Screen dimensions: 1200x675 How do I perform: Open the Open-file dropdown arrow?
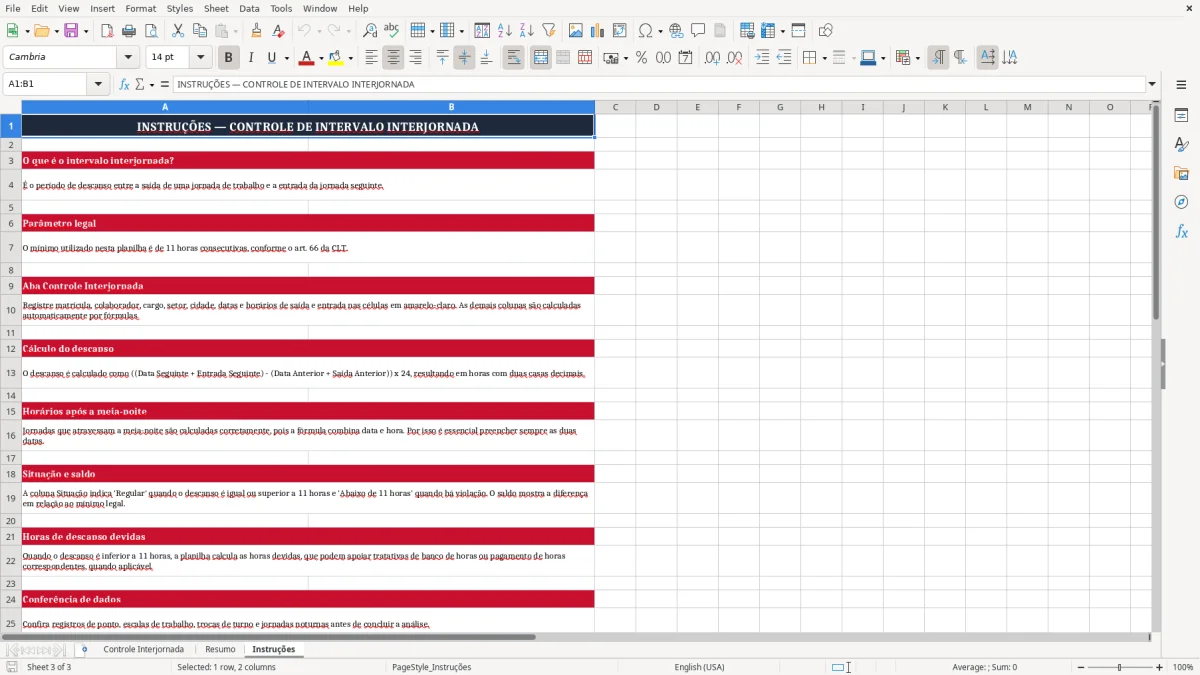(x=56, y=31)
